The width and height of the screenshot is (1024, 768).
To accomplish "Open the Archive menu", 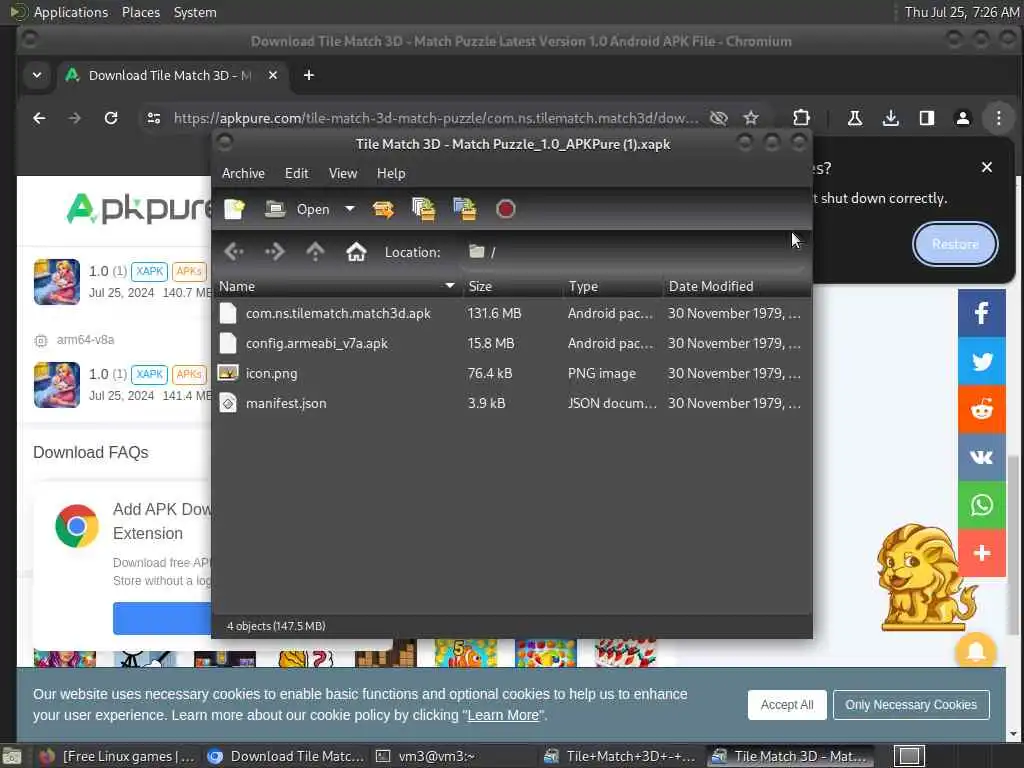I will (x=244, y=173).
